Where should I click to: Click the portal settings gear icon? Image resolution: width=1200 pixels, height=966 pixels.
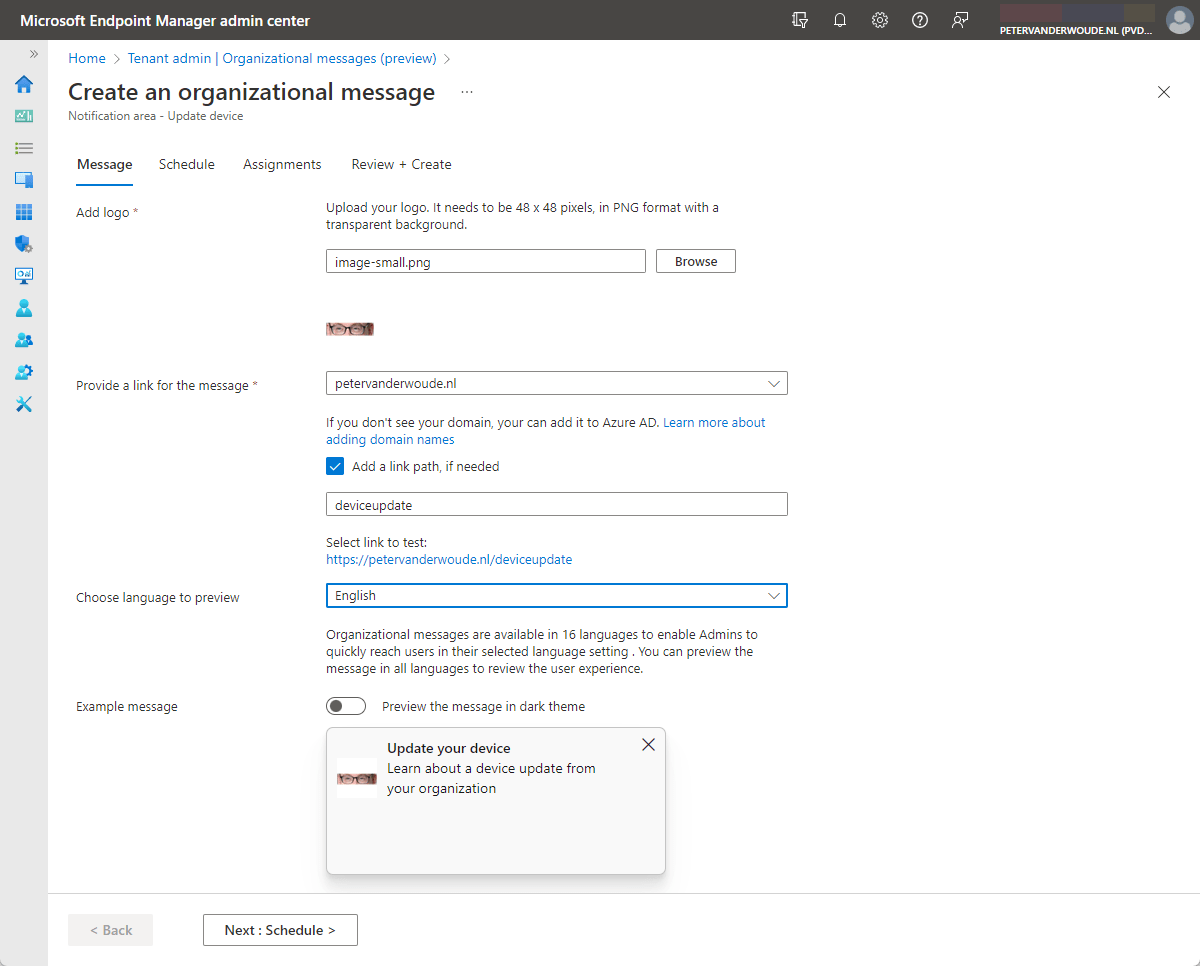coord(879,19)
